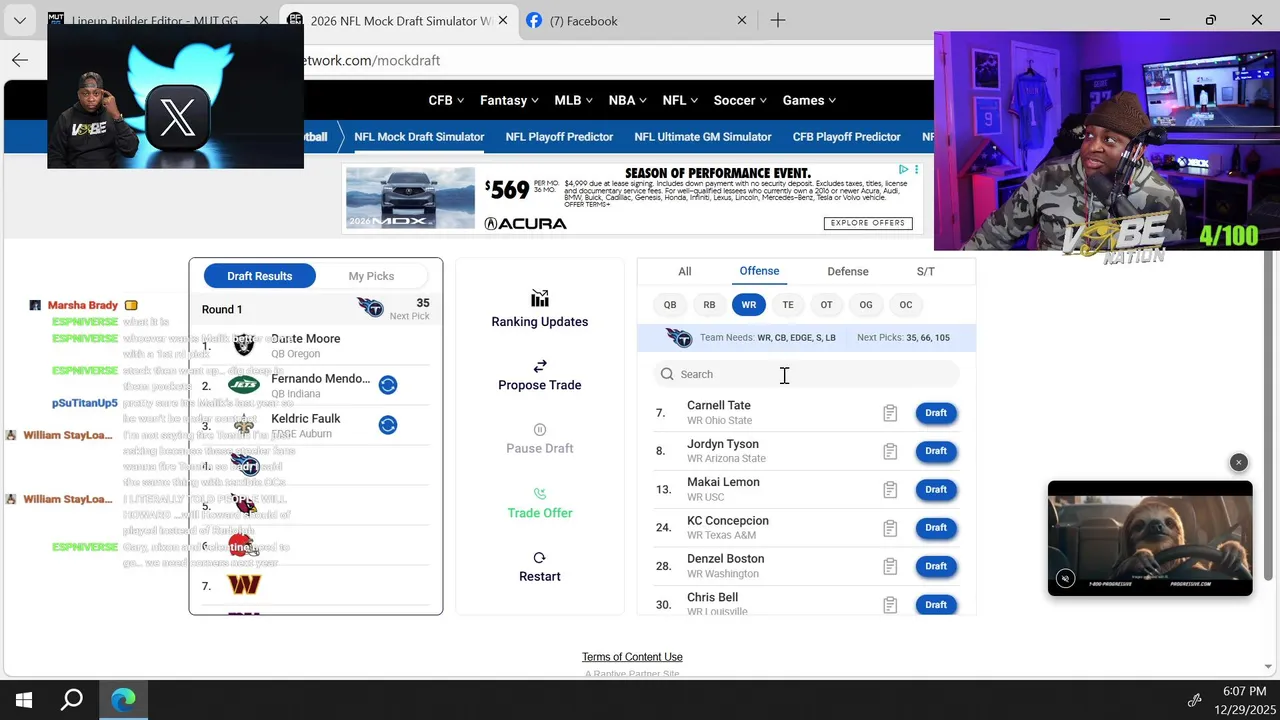Click Titans logo in Round 1 header

(370, 308)
